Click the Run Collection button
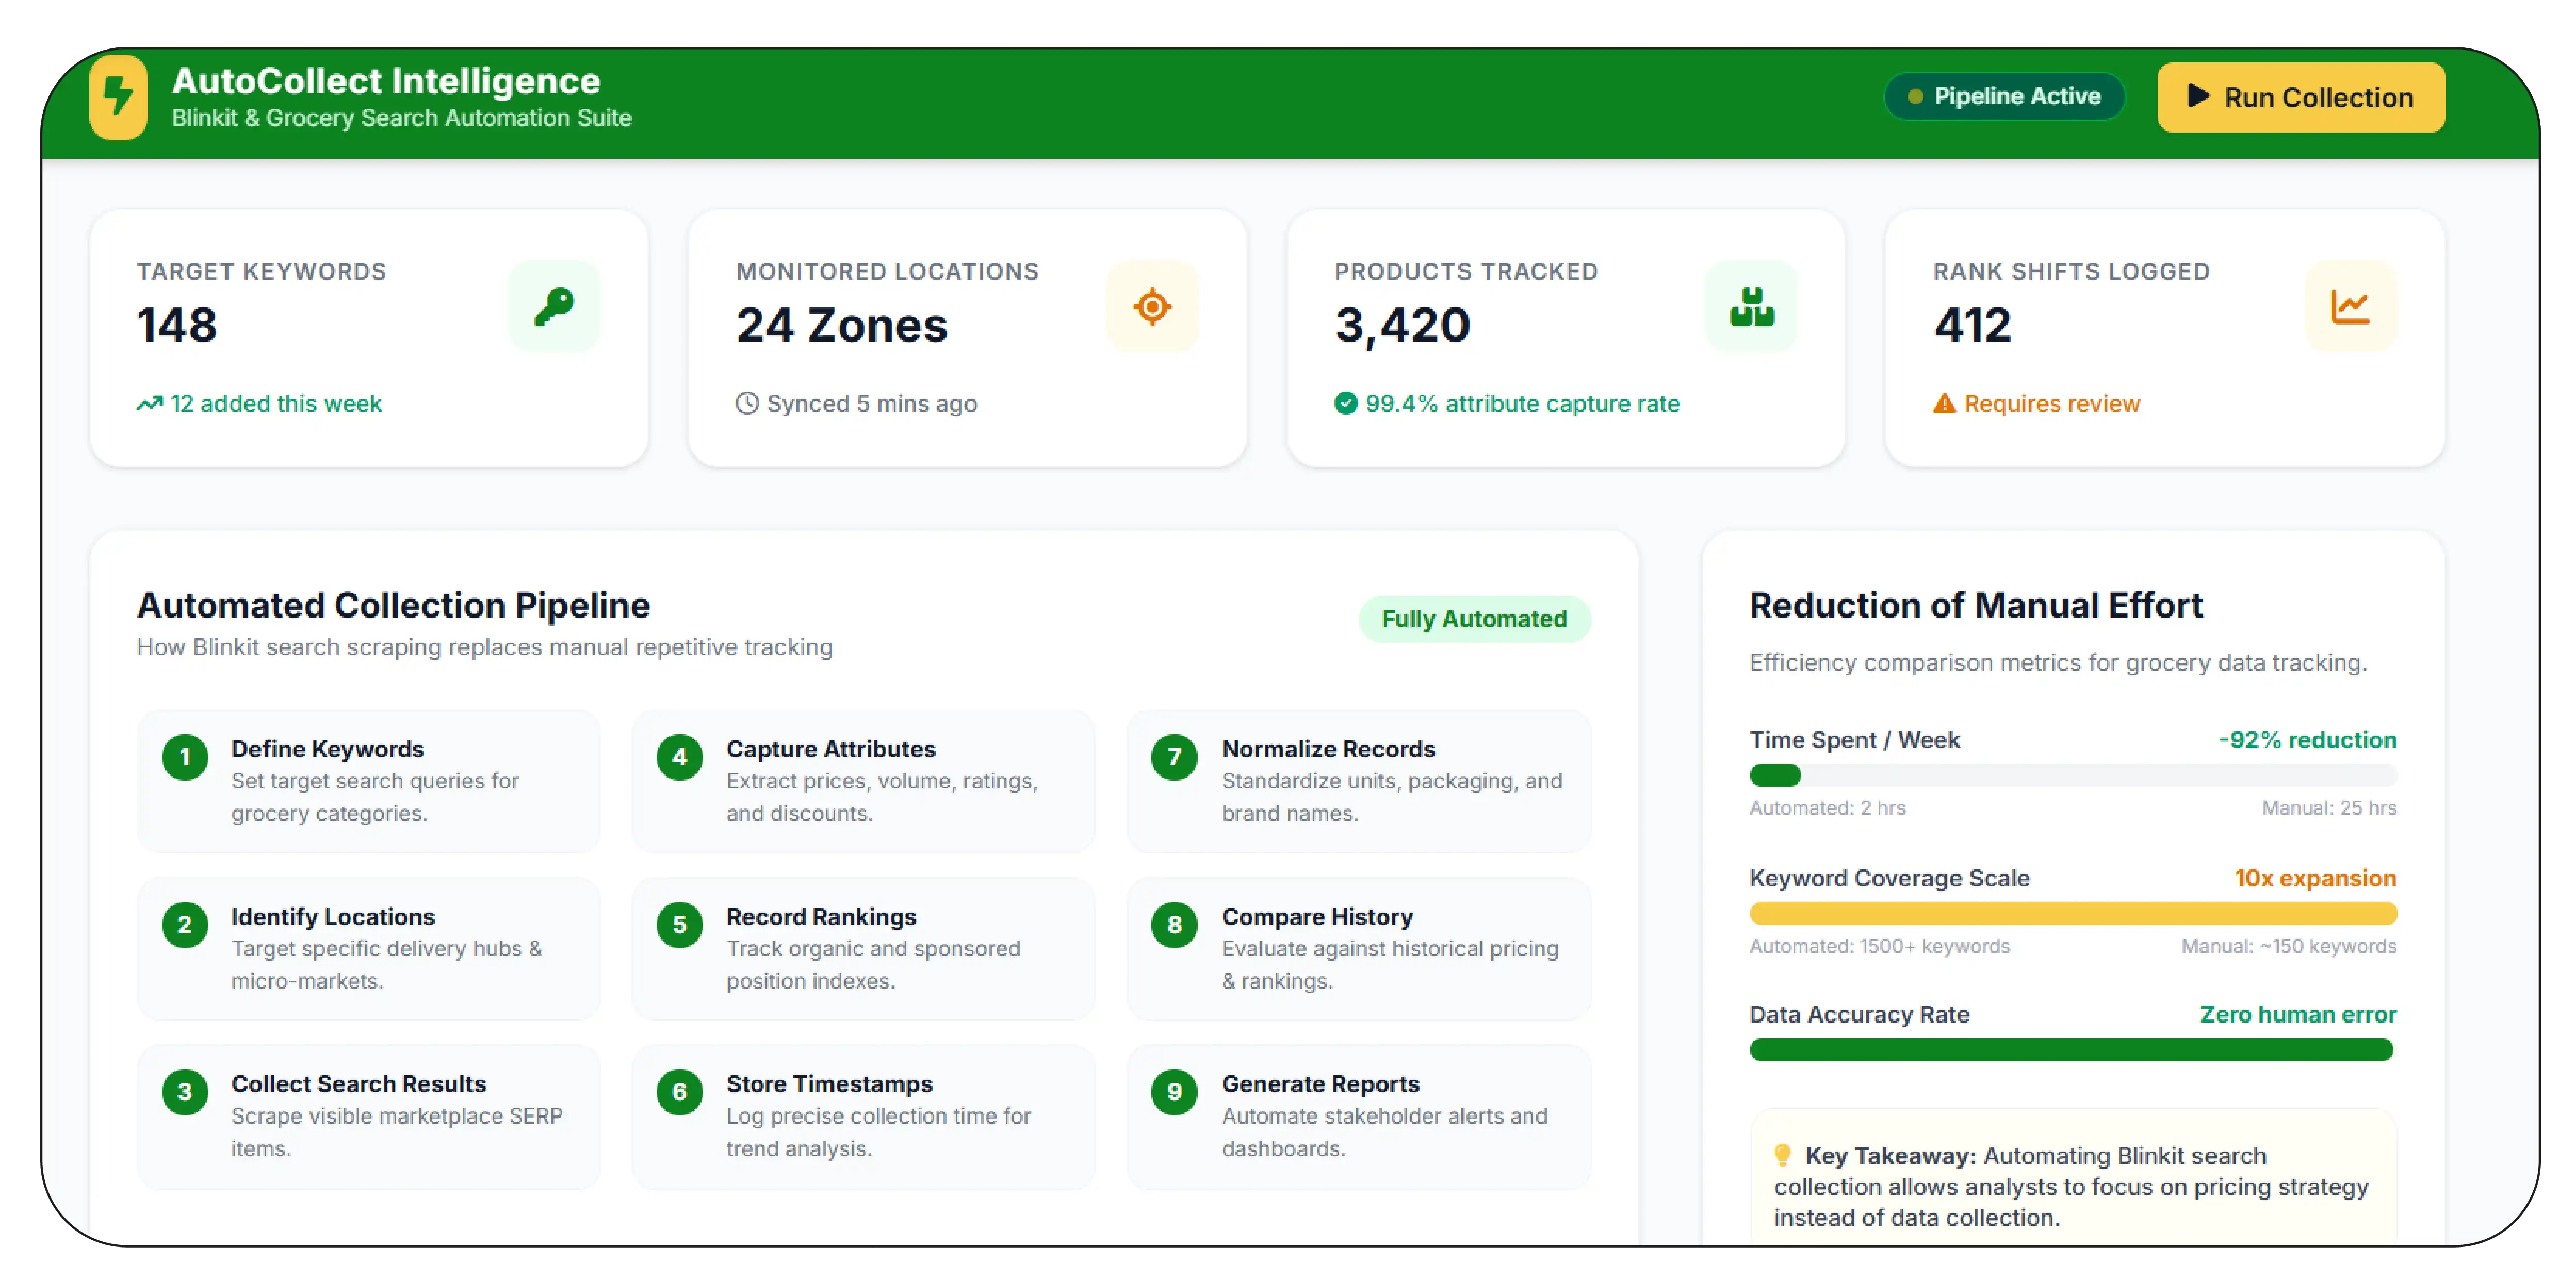Image resolution: width=2576 pixels, height=1279 pixels. point(2300,97)
